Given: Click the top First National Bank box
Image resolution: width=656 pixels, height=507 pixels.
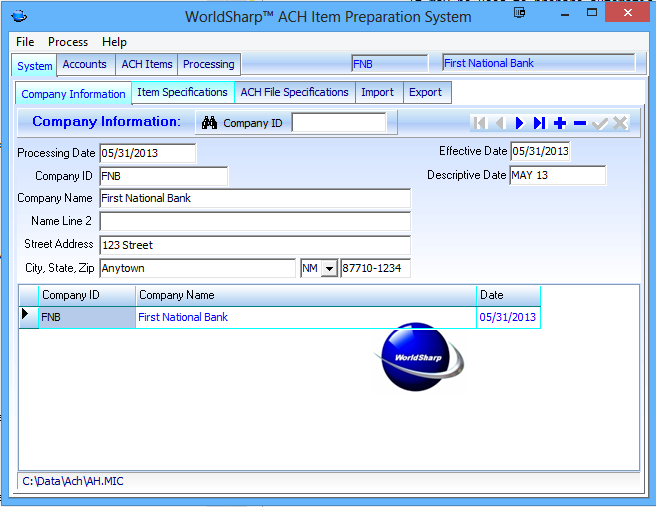Looking at the screenshot, I should 539,63.
